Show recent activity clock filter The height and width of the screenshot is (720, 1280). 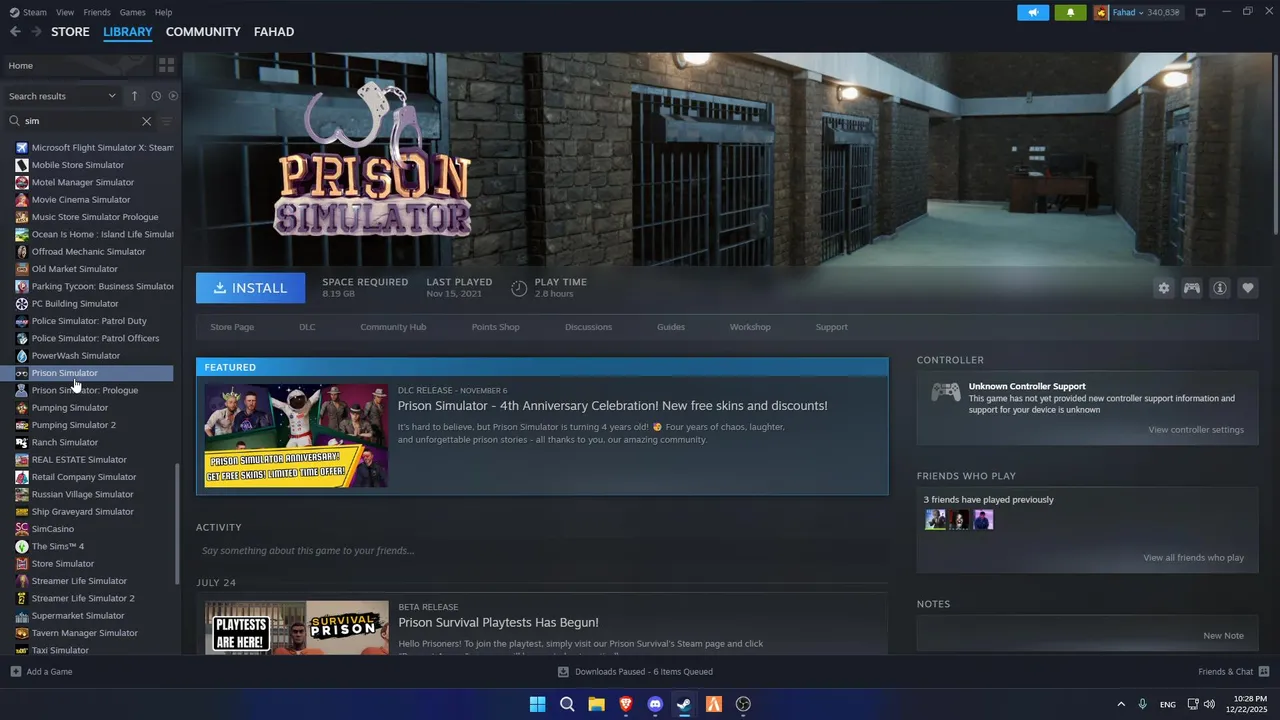click(x=156, y=96)
